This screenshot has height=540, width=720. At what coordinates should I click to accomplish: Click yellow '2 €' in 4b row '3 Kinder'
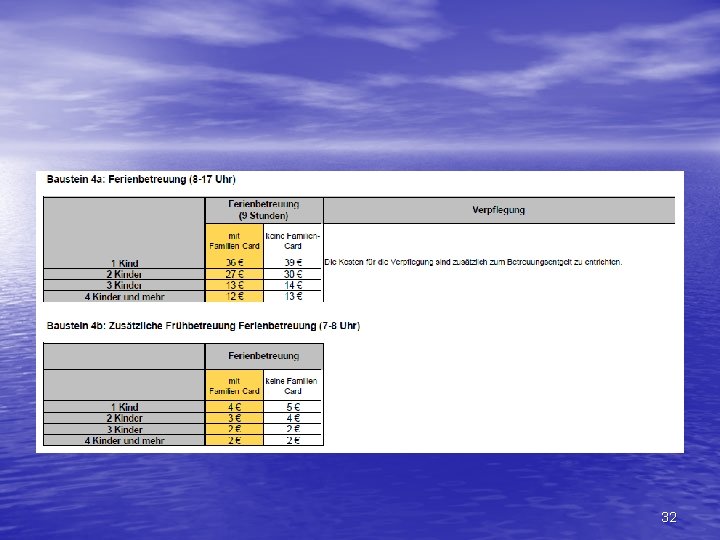(x=234, y=429)
